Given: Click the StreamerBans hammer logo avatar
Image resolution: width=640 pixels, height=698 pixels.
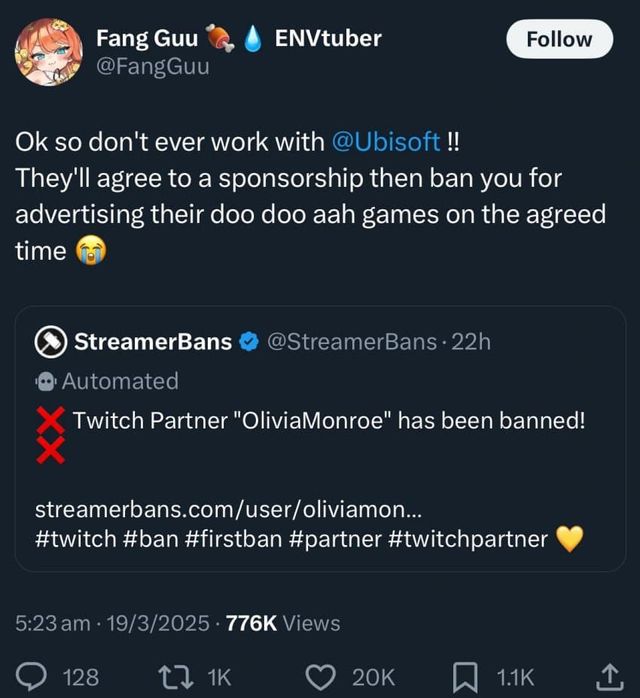Looking at the screenshot, I should 51,342.
